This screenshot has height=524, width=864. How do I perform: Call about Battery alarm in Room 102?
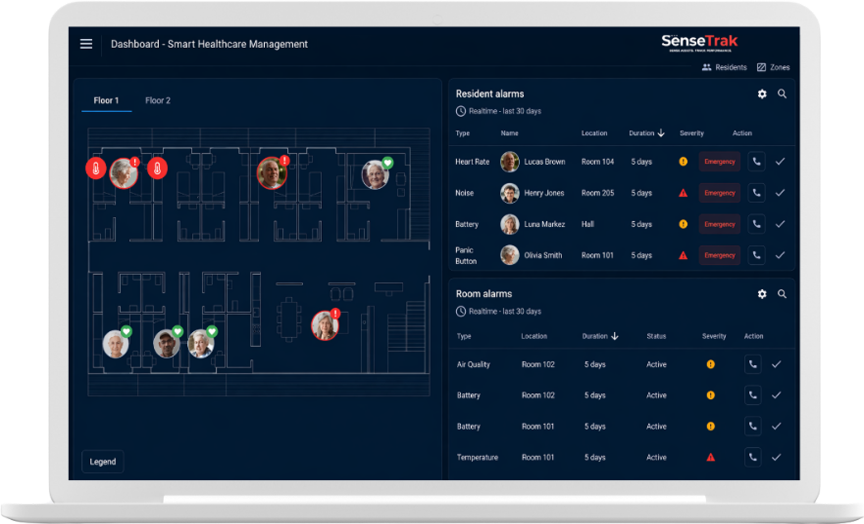(x=753, y=395)
